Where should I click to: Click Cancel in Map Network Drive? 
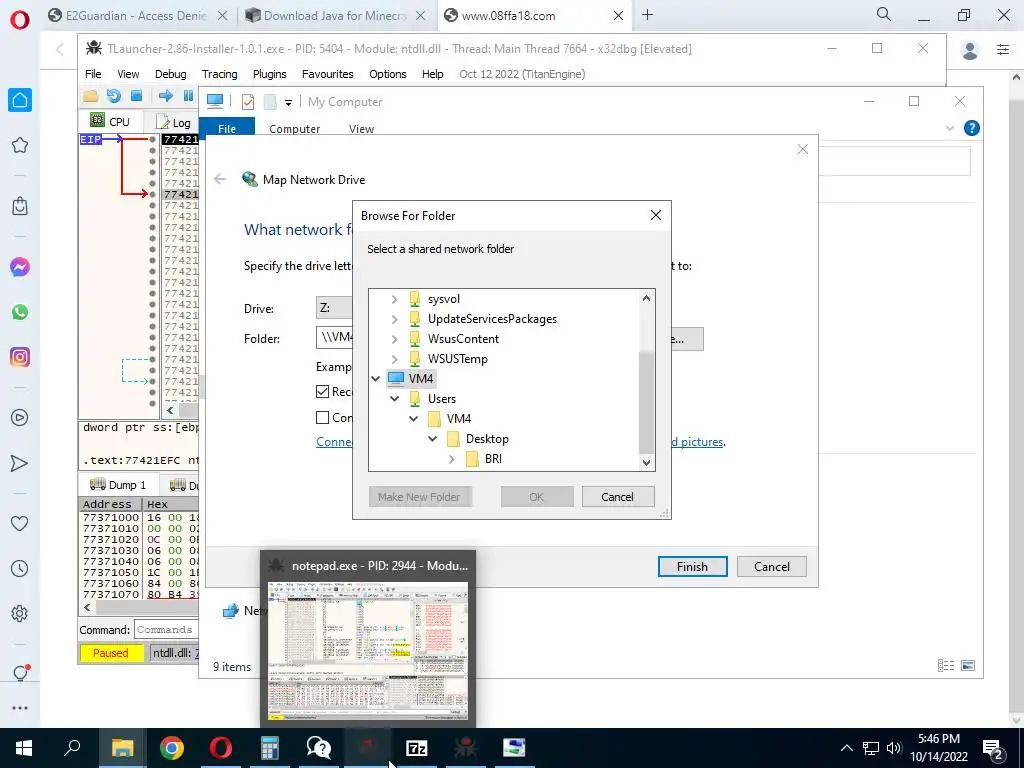point(771,567)
